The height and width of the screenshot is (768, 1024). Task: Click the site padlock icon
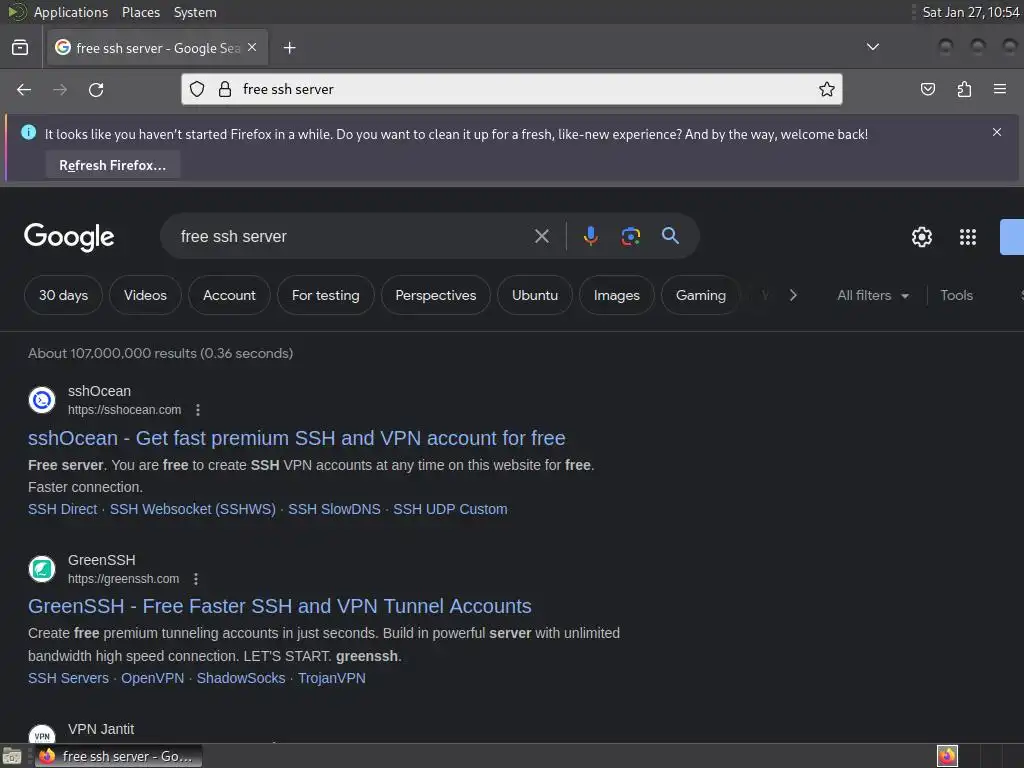tap(225, 89)
